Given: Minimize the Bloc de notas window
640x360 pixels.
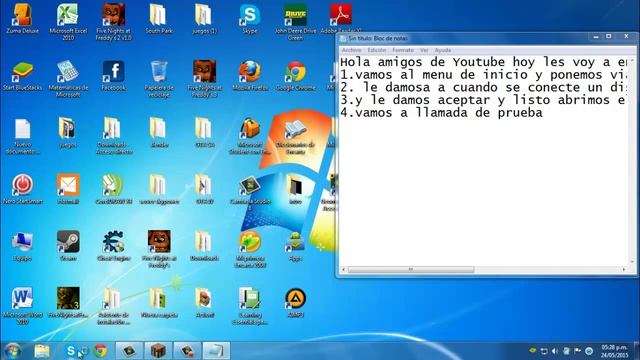Looking at the screenshot, I should tap(596, 37).
